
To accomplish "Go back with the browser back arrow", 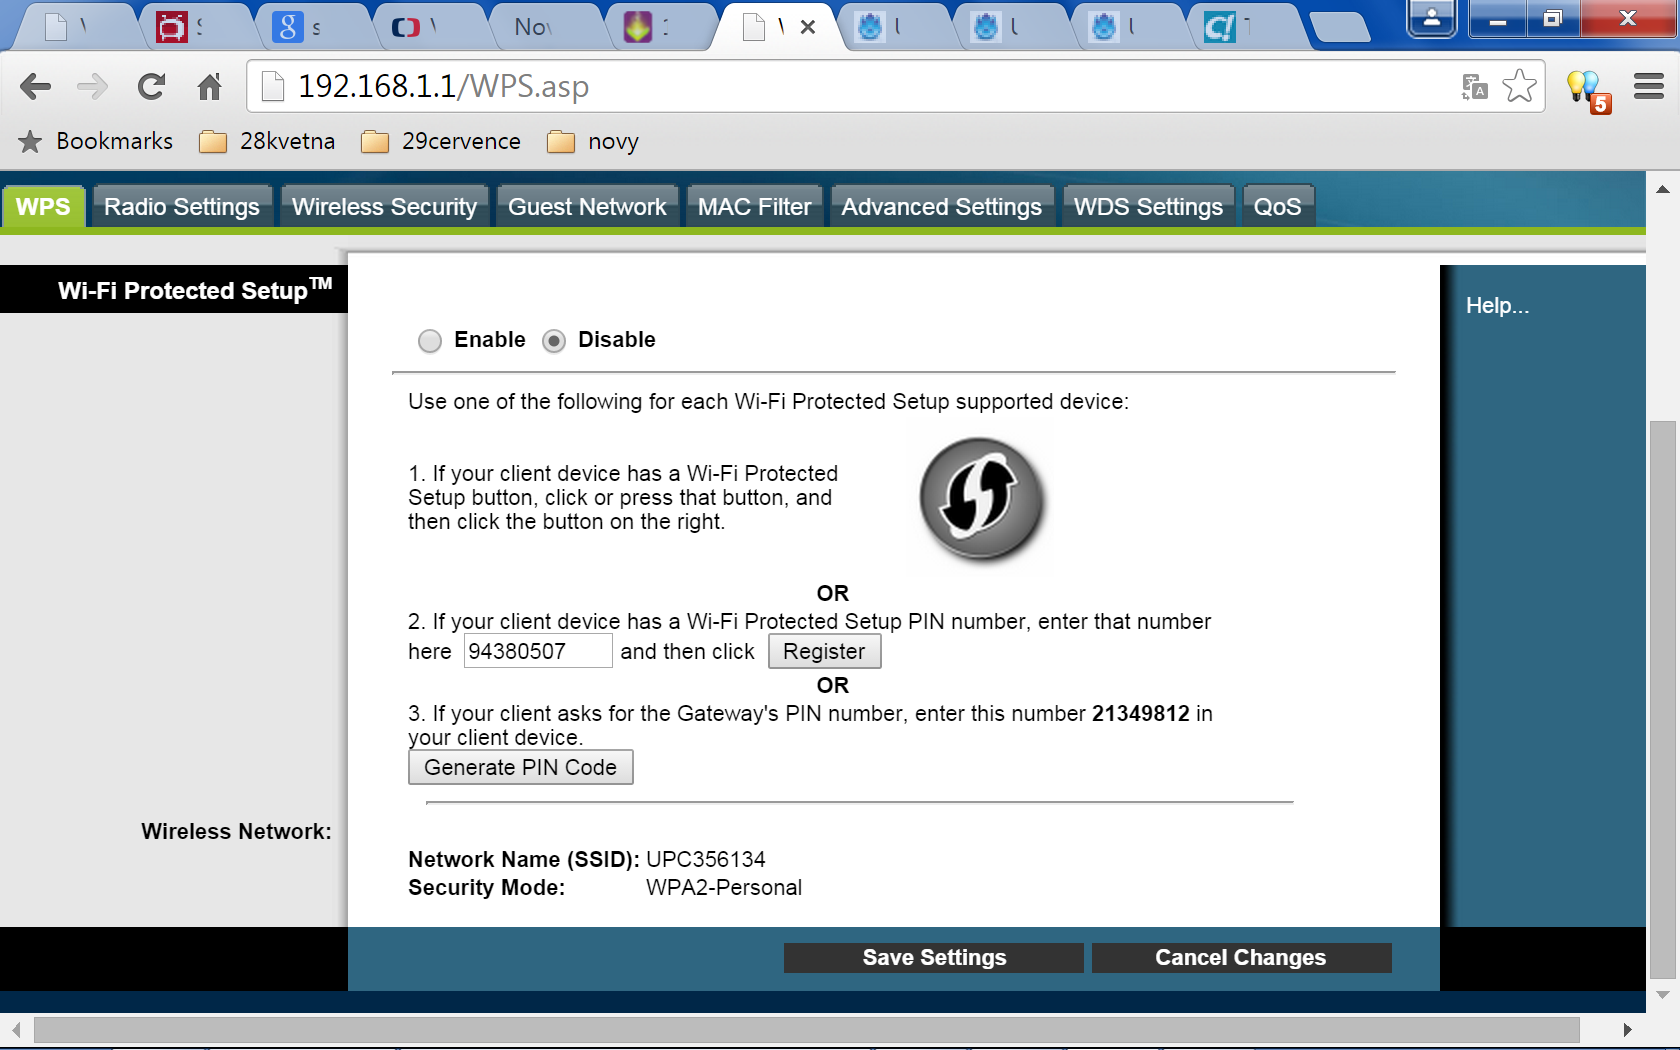I will point(35,87).
